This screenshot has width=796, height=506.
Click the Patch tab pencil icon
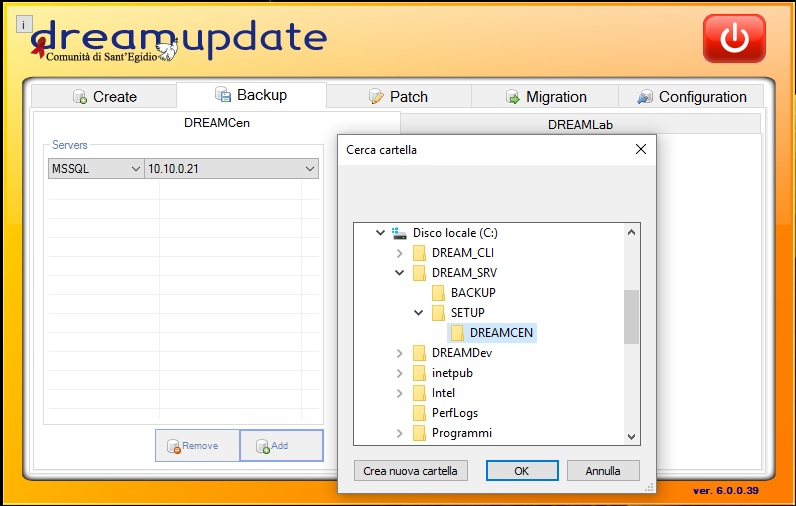click(376, 96)
